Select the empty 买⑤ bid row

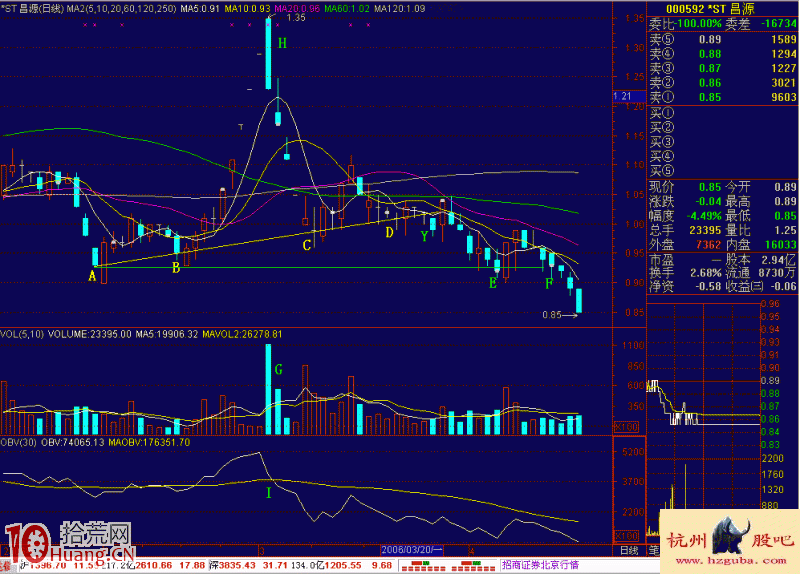[x=722, y=170]
